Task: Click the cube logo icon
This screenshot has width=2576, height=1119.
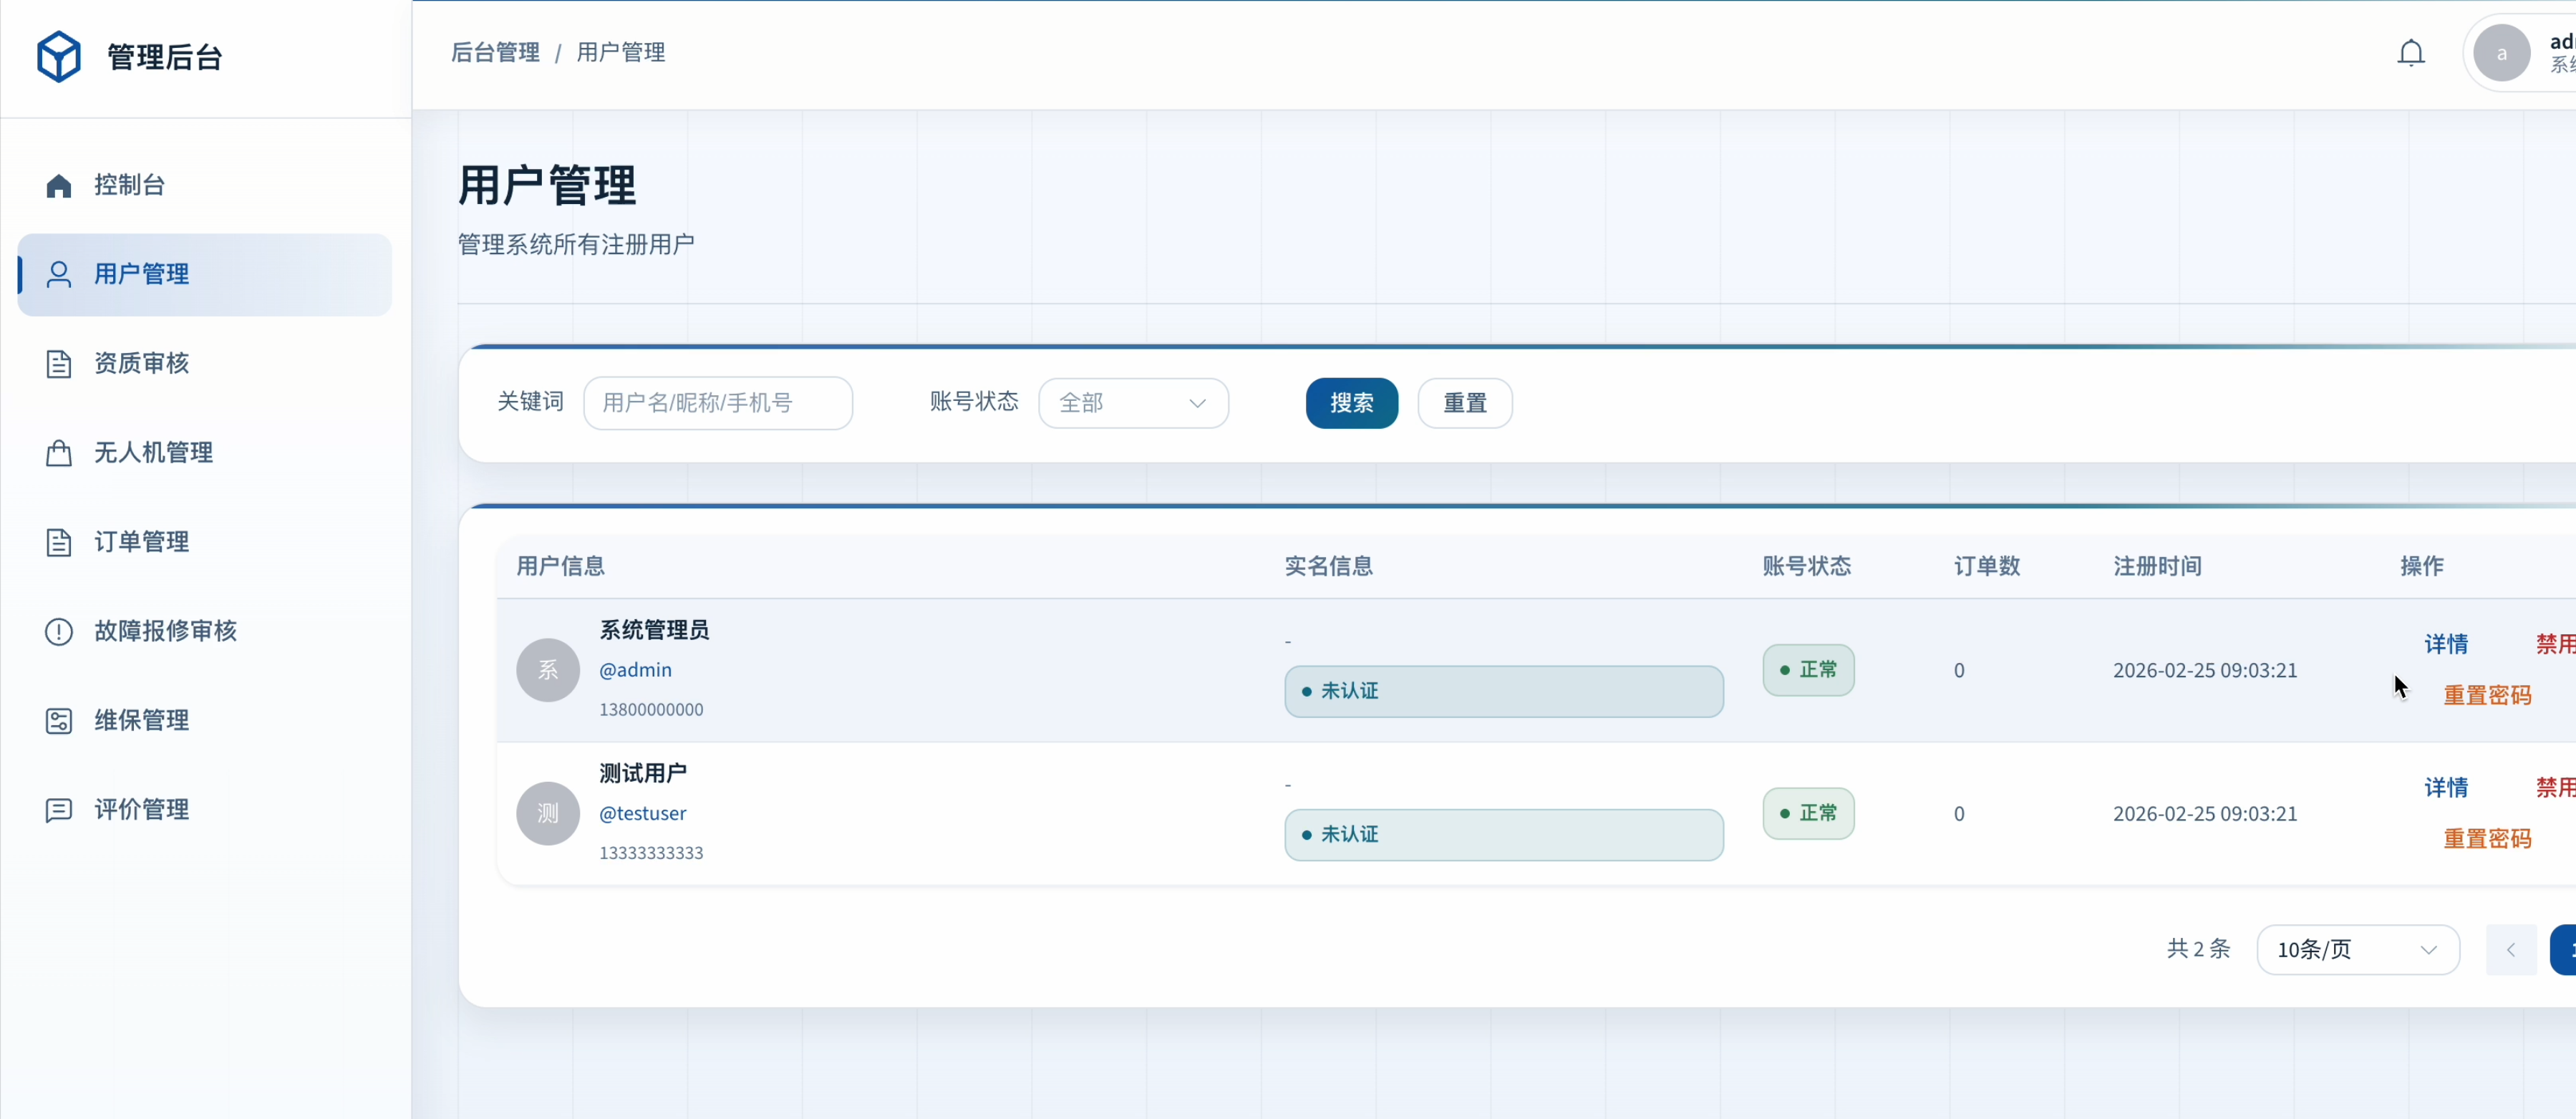Action: pyautogui.click(x=59, y=56)
